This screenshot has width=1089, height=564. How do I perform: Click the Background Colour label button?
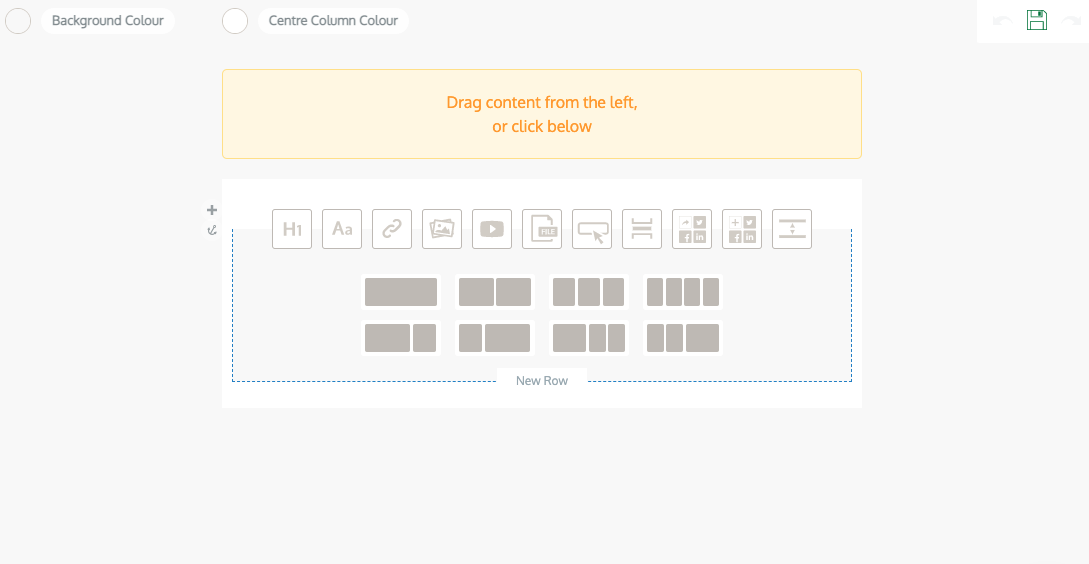coord(108,21)
